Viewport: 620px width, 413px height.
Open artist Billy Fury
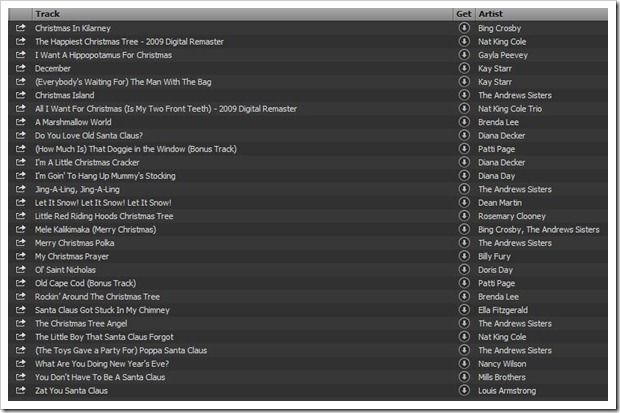494,256
